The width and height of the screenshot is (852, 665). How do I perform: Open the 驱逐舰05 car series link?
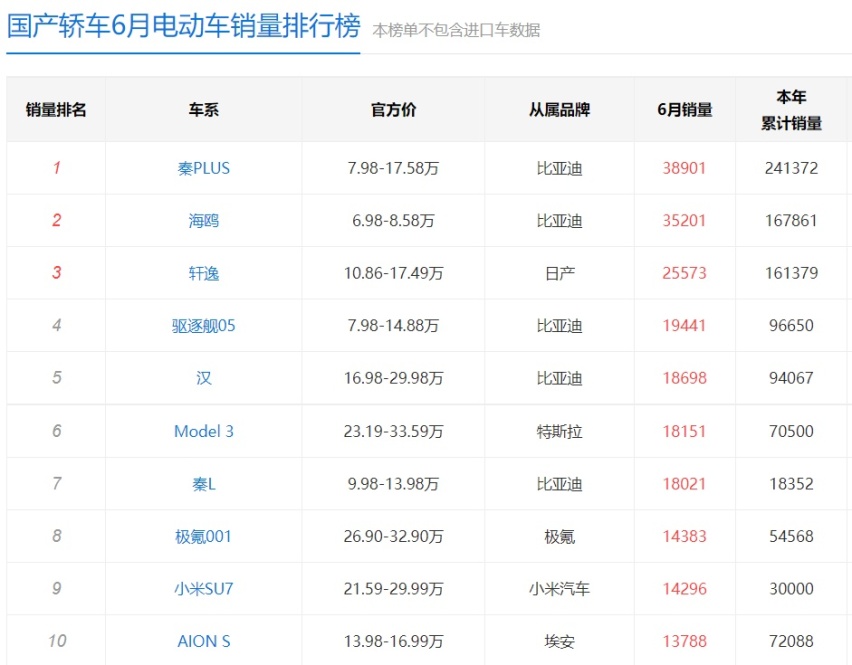204,325
